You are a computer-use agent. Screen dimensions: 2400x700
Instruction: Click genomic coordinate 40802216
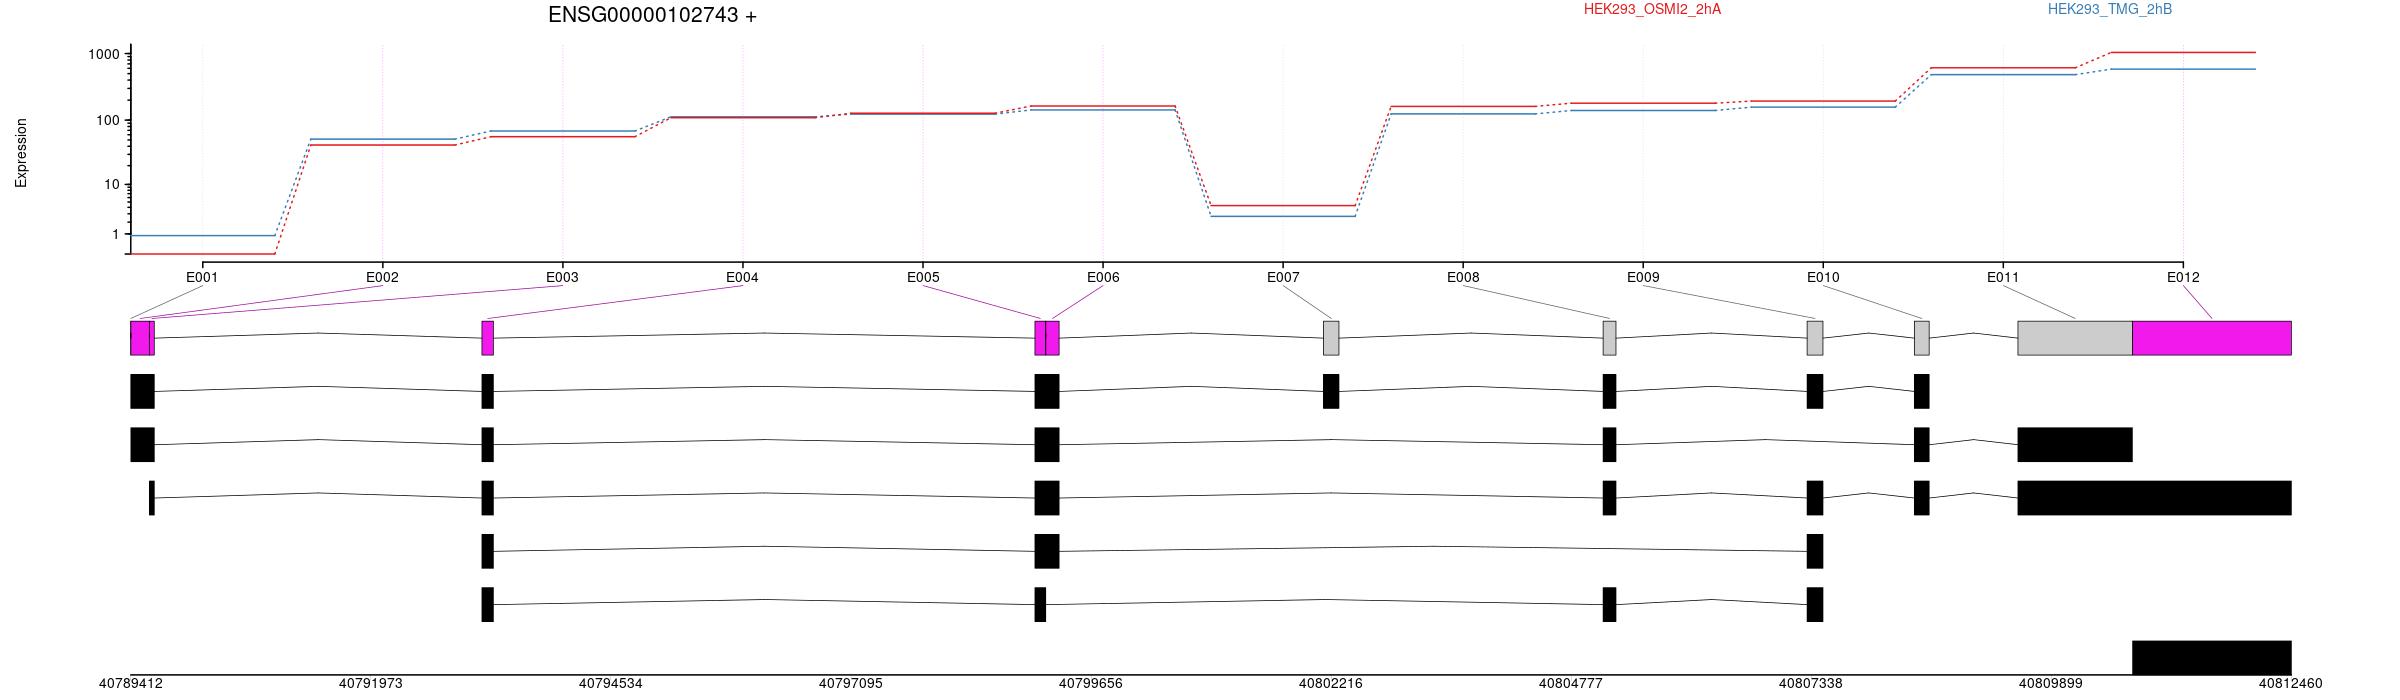[1331, 684]
